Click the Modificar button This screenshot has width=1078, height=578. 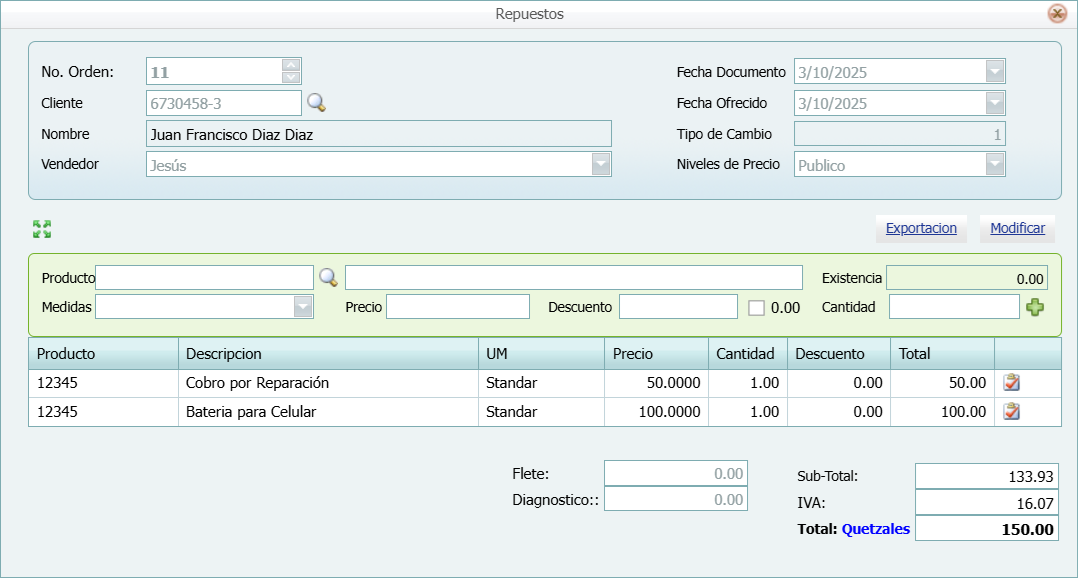click(x=1017, y=228)
